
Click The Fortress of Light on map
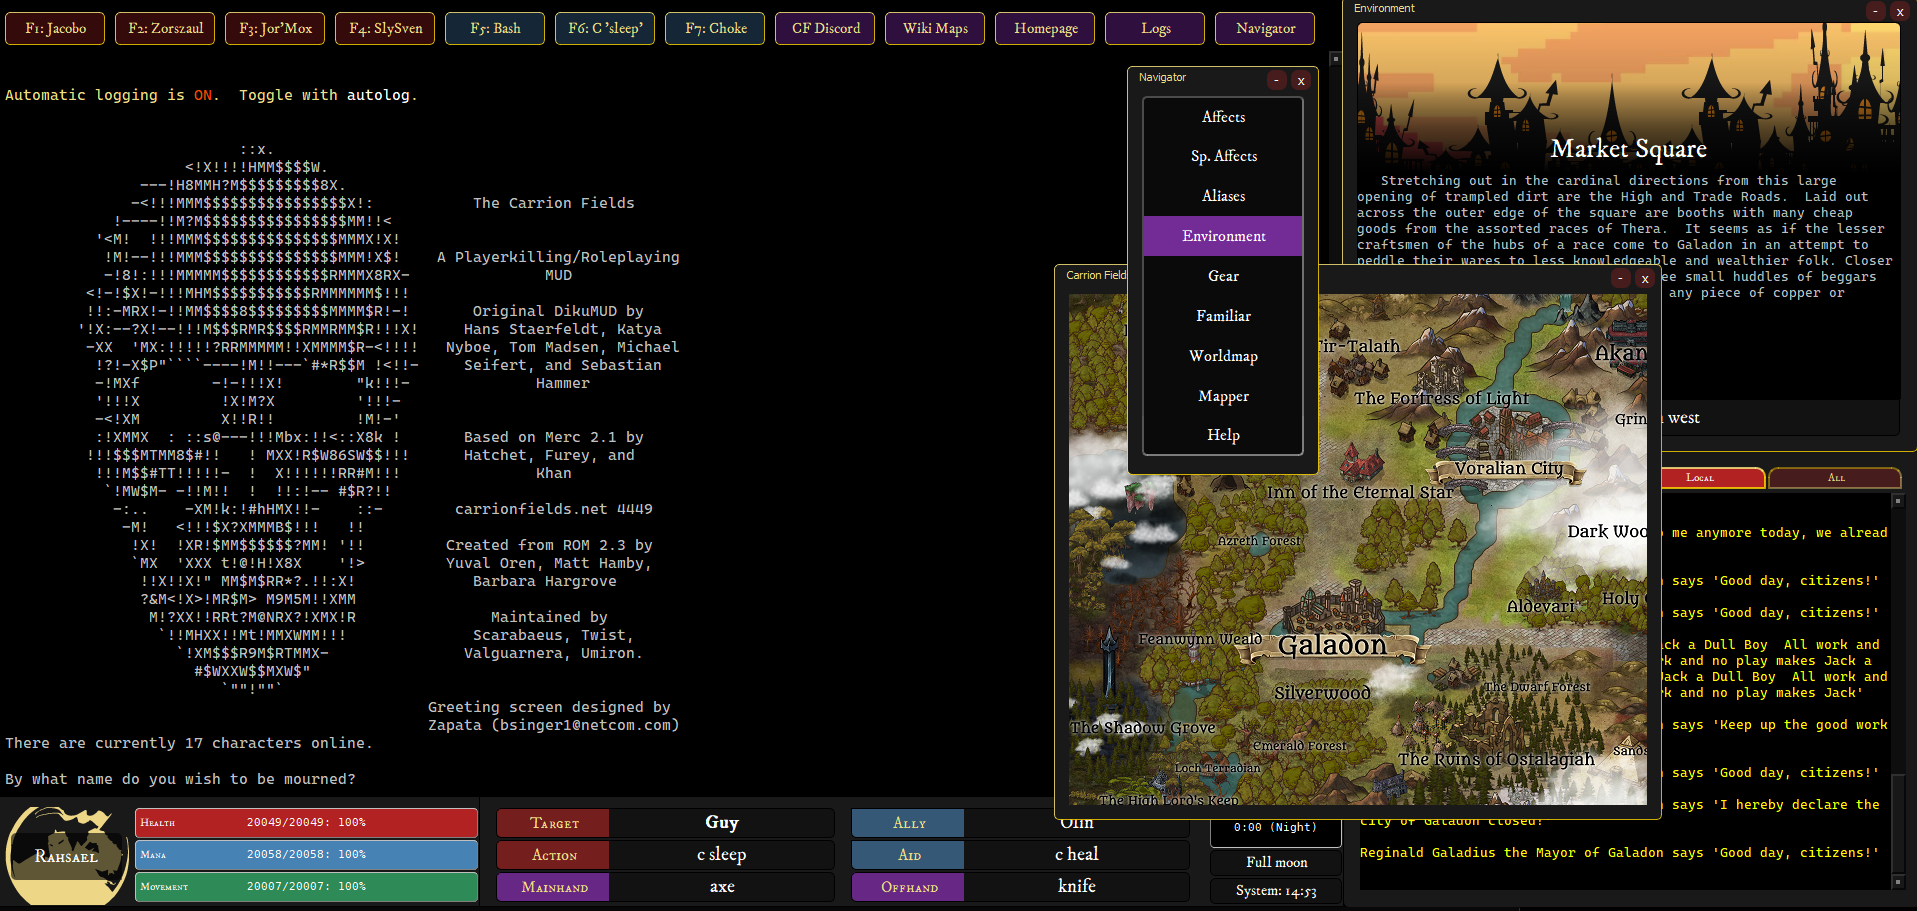[1441, 398]
